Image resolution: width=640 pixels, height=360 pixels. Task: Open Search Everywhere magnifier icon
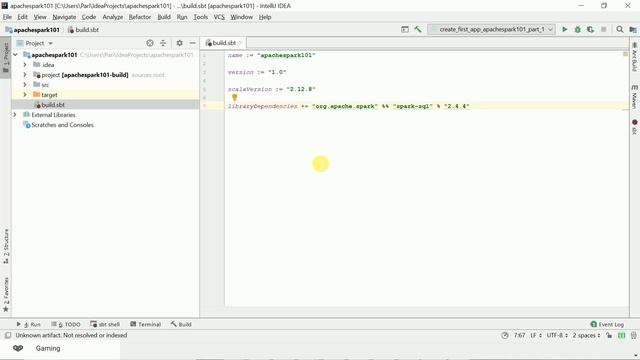(620, 29)
